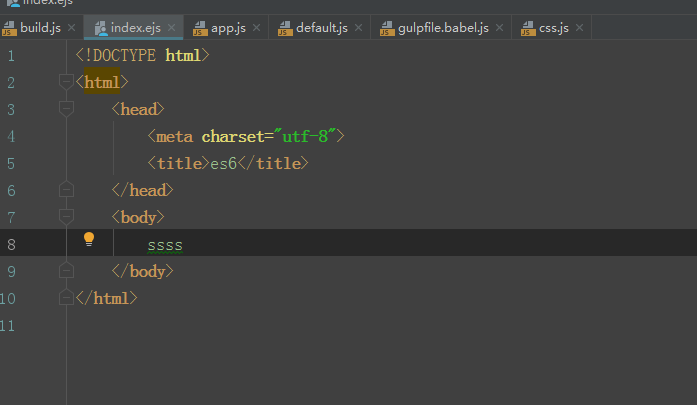This screenshot has width=697, height=405.
Task: Click the css.js tab file icon
Action: tap(529, 27)
